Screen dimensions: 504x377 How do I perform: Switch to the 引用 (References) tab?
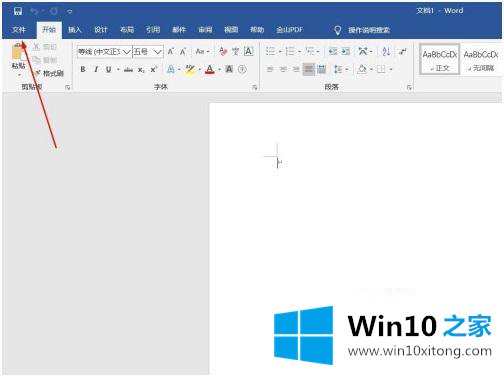click(x=153, y=30)
